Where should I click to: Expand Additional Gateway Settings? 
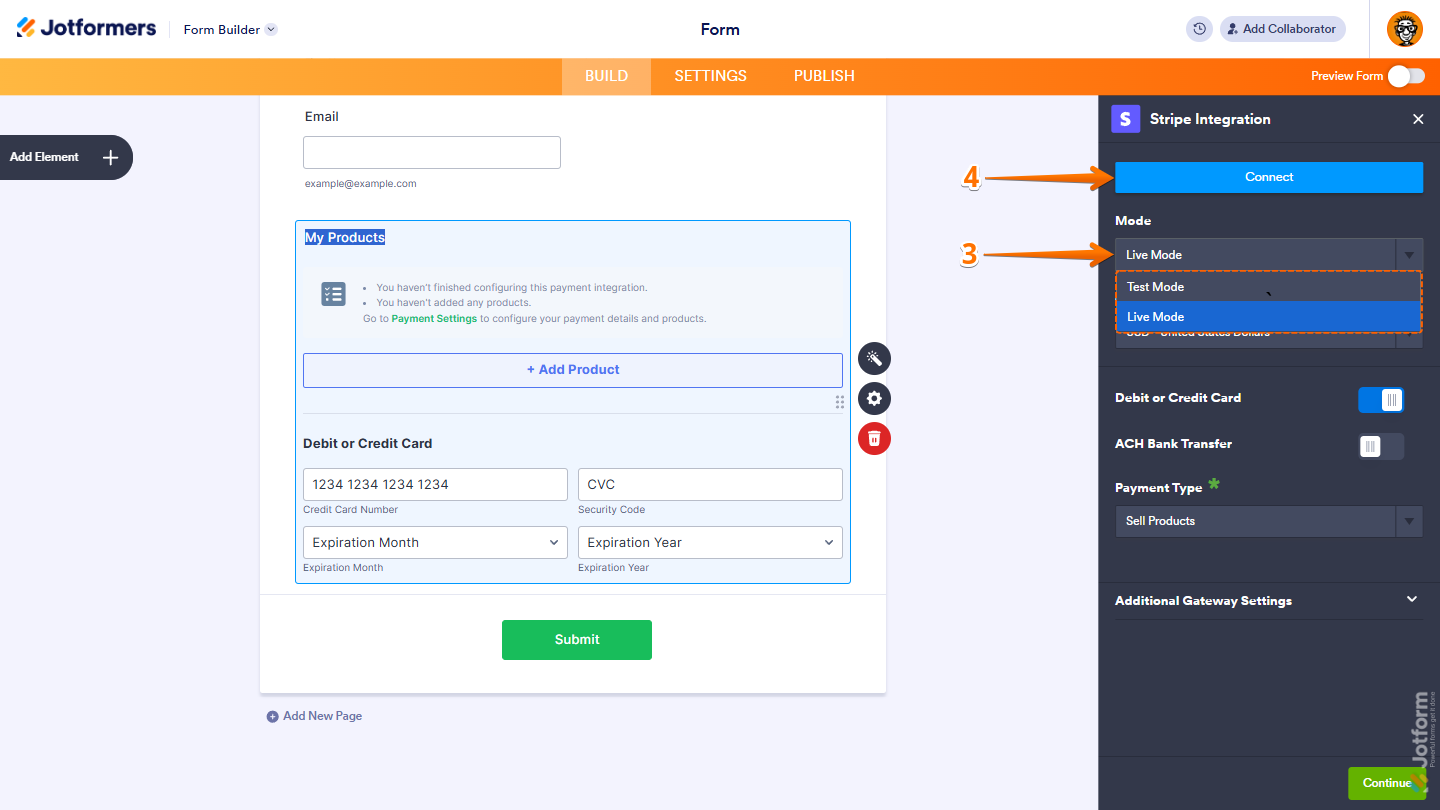tap(1268, 601)
